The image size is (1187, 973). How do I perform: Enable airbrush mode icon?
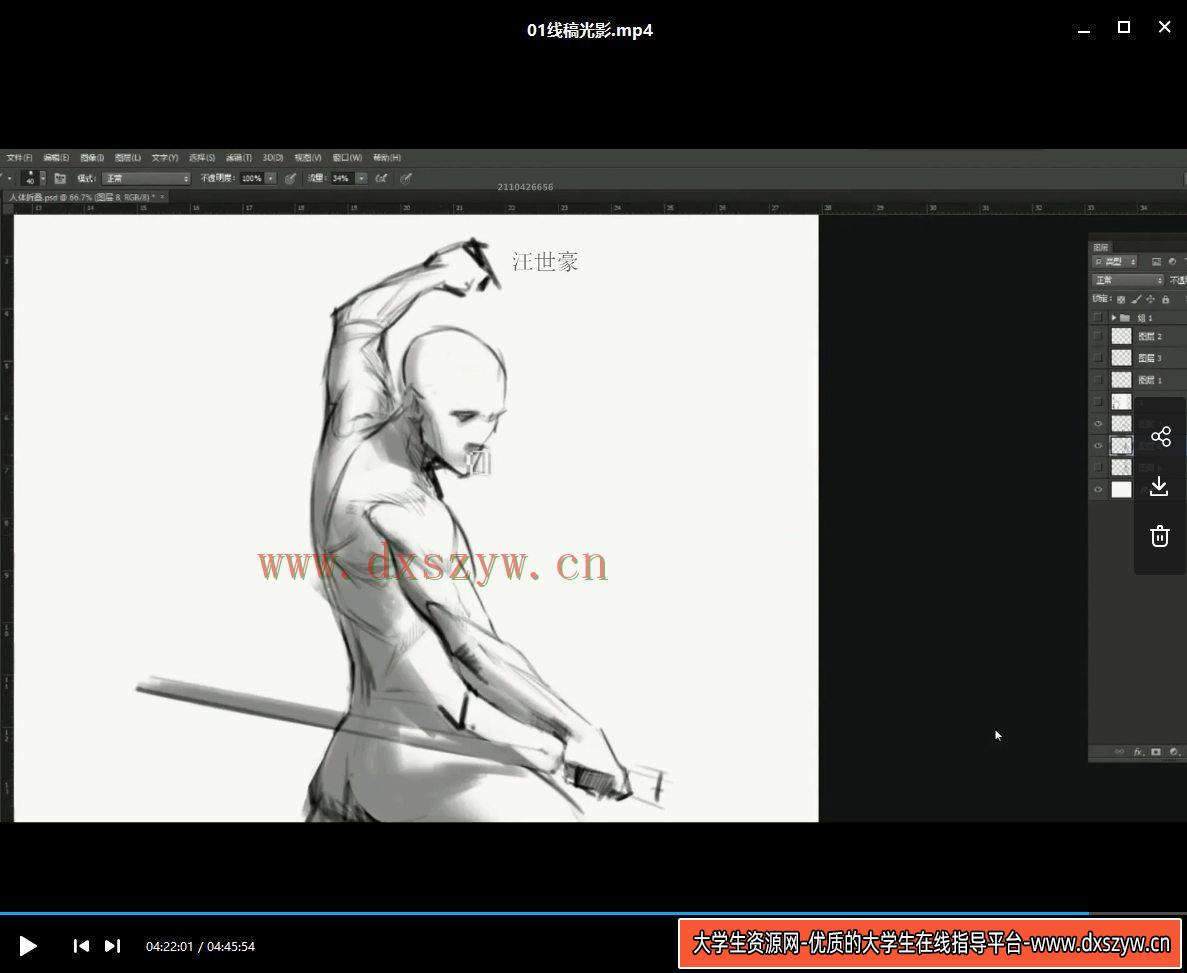pos(381,179)
